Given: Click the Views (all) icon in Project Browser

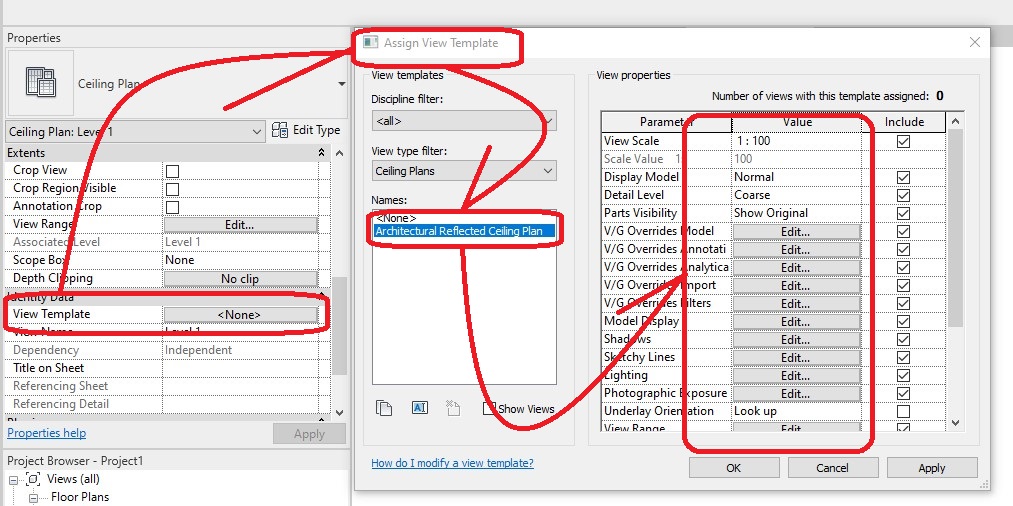Looking at the screenshot, I should tap(33, 479).
